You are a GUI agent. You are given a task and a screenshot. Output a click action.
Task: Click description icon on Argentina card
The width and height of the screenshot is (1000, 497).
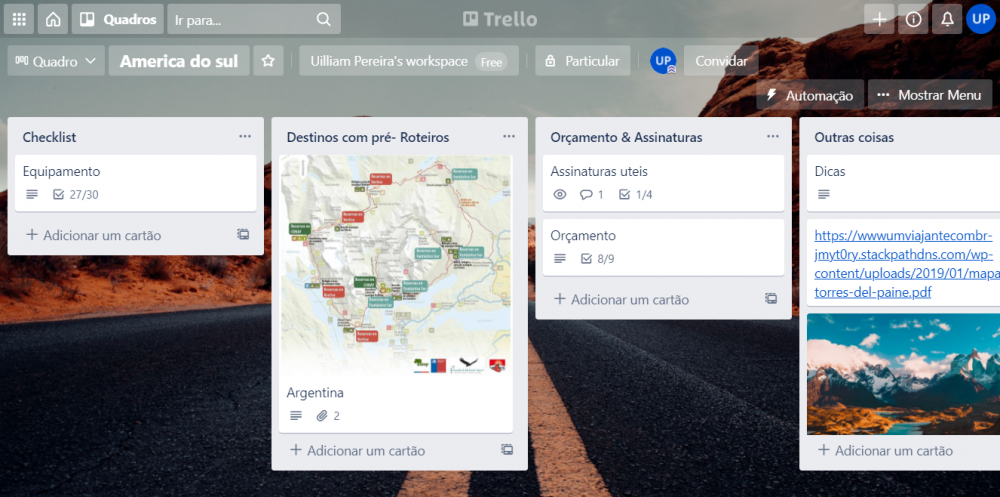pyautogui.click(x=296, y=416)
